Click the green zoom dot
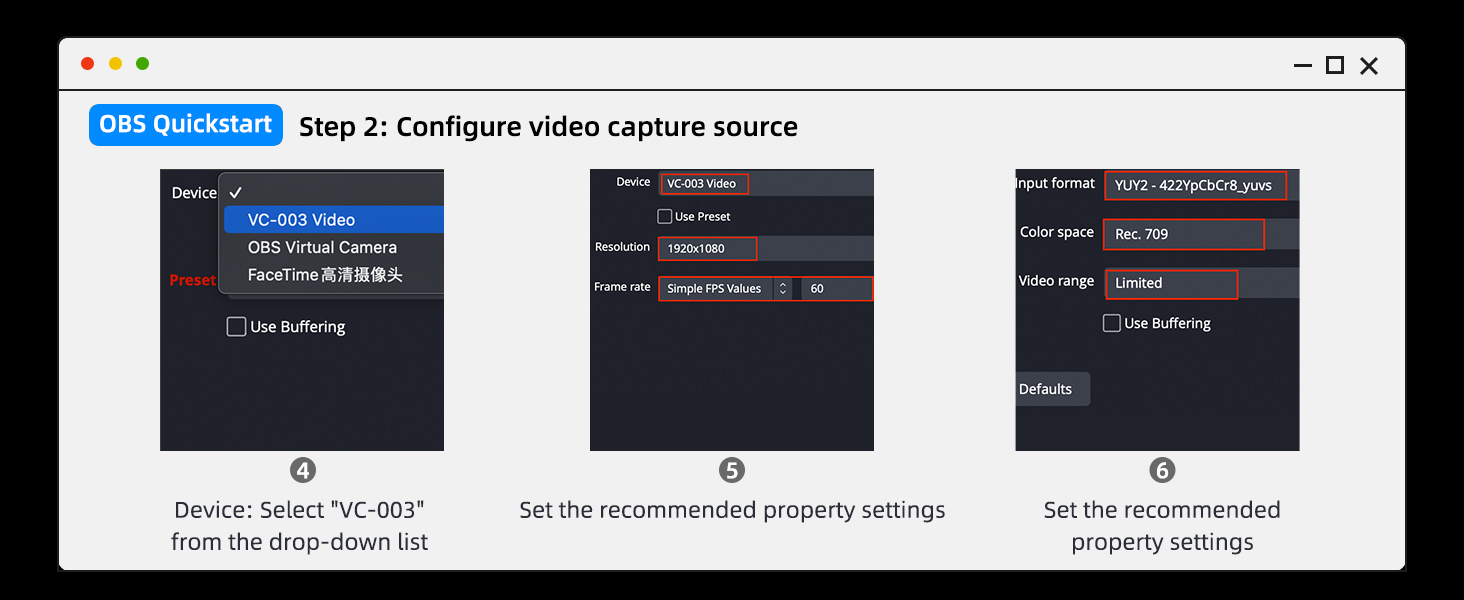This screenshot has width=1464, height=600. (x=143, y=64)
